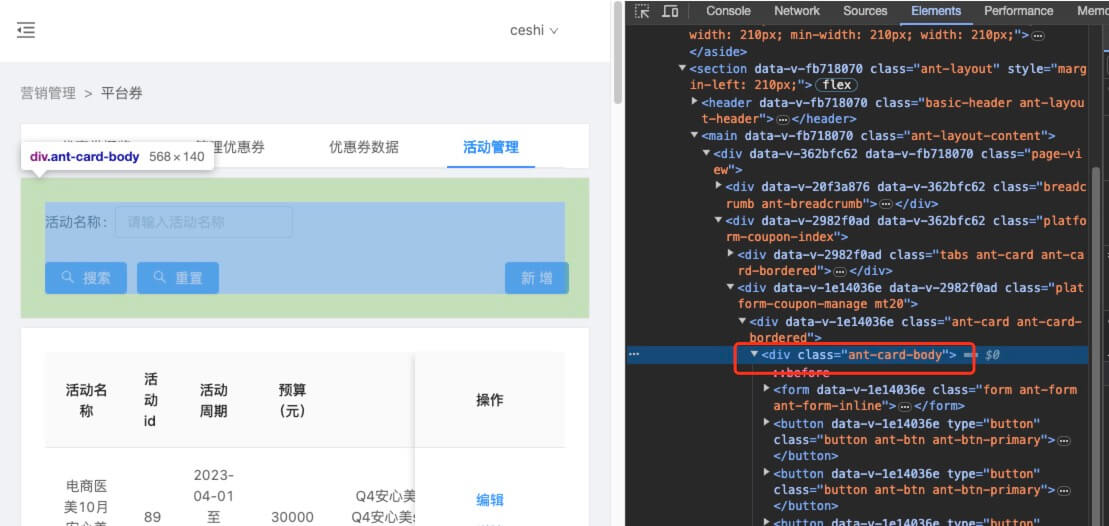
Task: Switch to the Console tab in DevTools
Action: 728,11
